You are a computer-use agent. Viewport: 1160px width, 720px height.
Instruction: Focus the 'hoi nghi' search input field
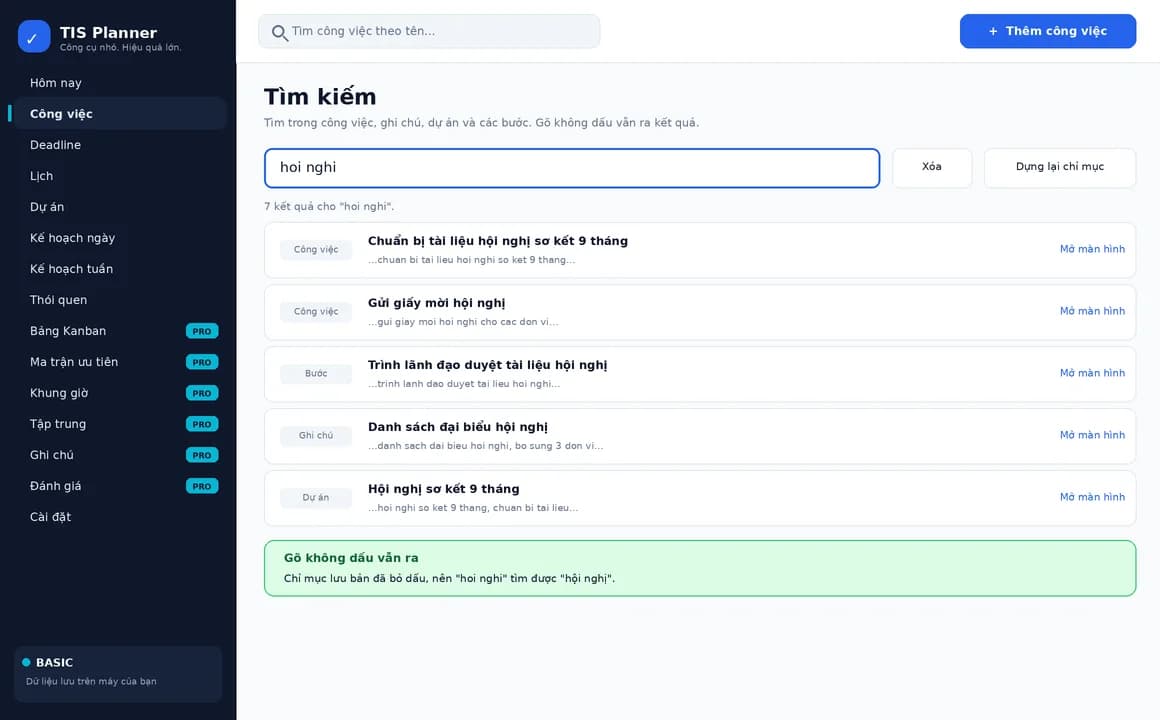click(x=572, y=168)
